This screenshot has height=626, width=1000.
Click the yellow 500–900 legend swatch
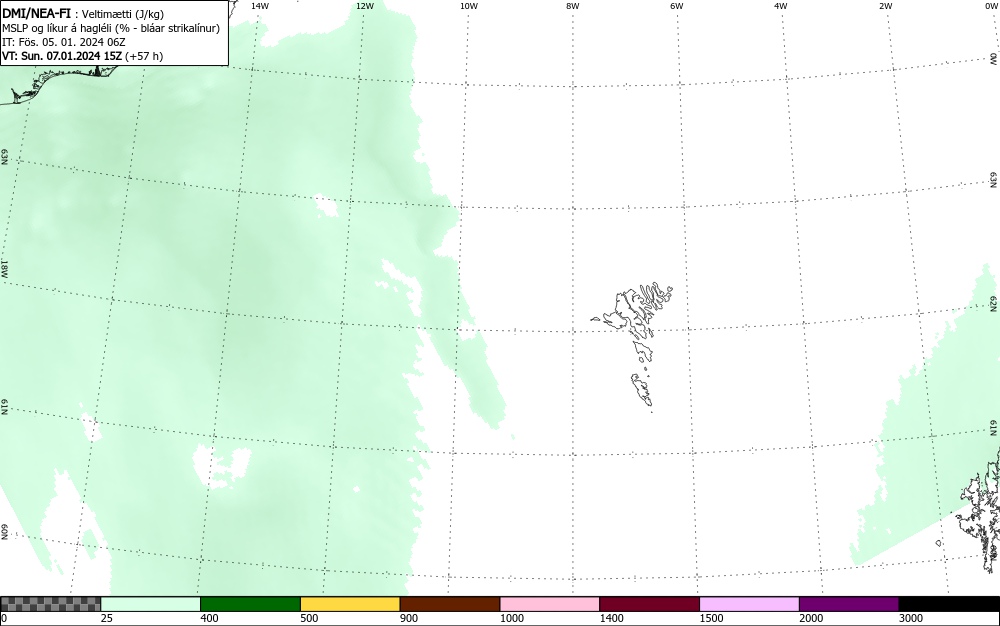click(x=350, y=604)
